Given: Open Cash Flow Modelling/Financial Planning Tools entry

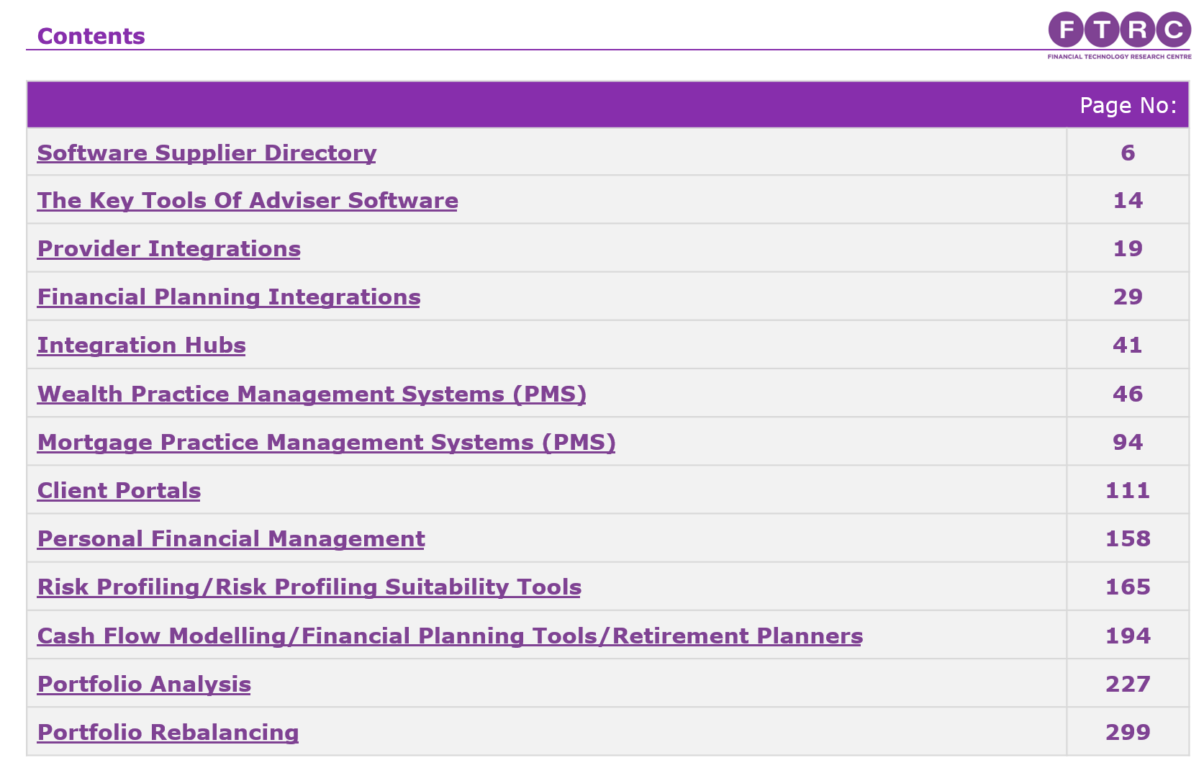Looking at the screenshot, I should [449, 635].
